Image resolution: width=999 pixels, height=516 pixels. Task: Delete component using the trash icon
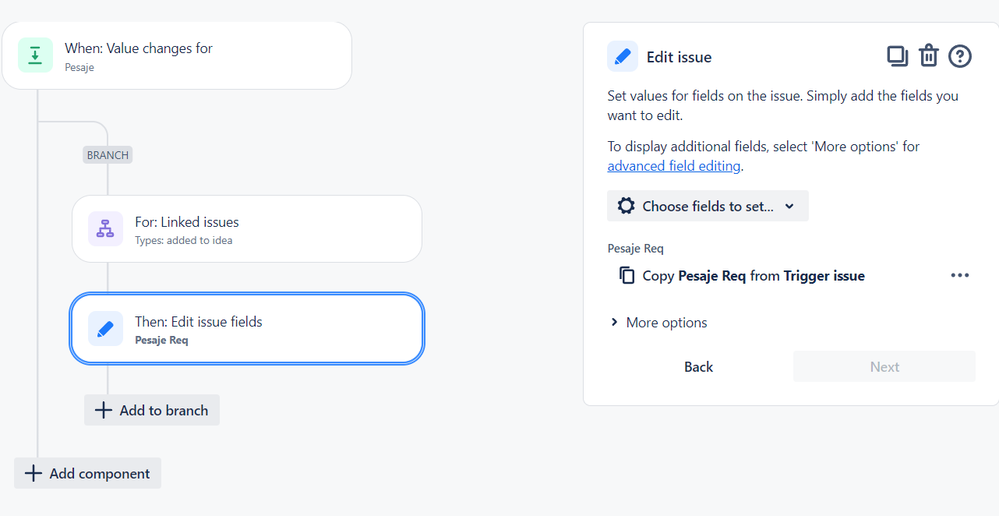(x=928, y=56)
